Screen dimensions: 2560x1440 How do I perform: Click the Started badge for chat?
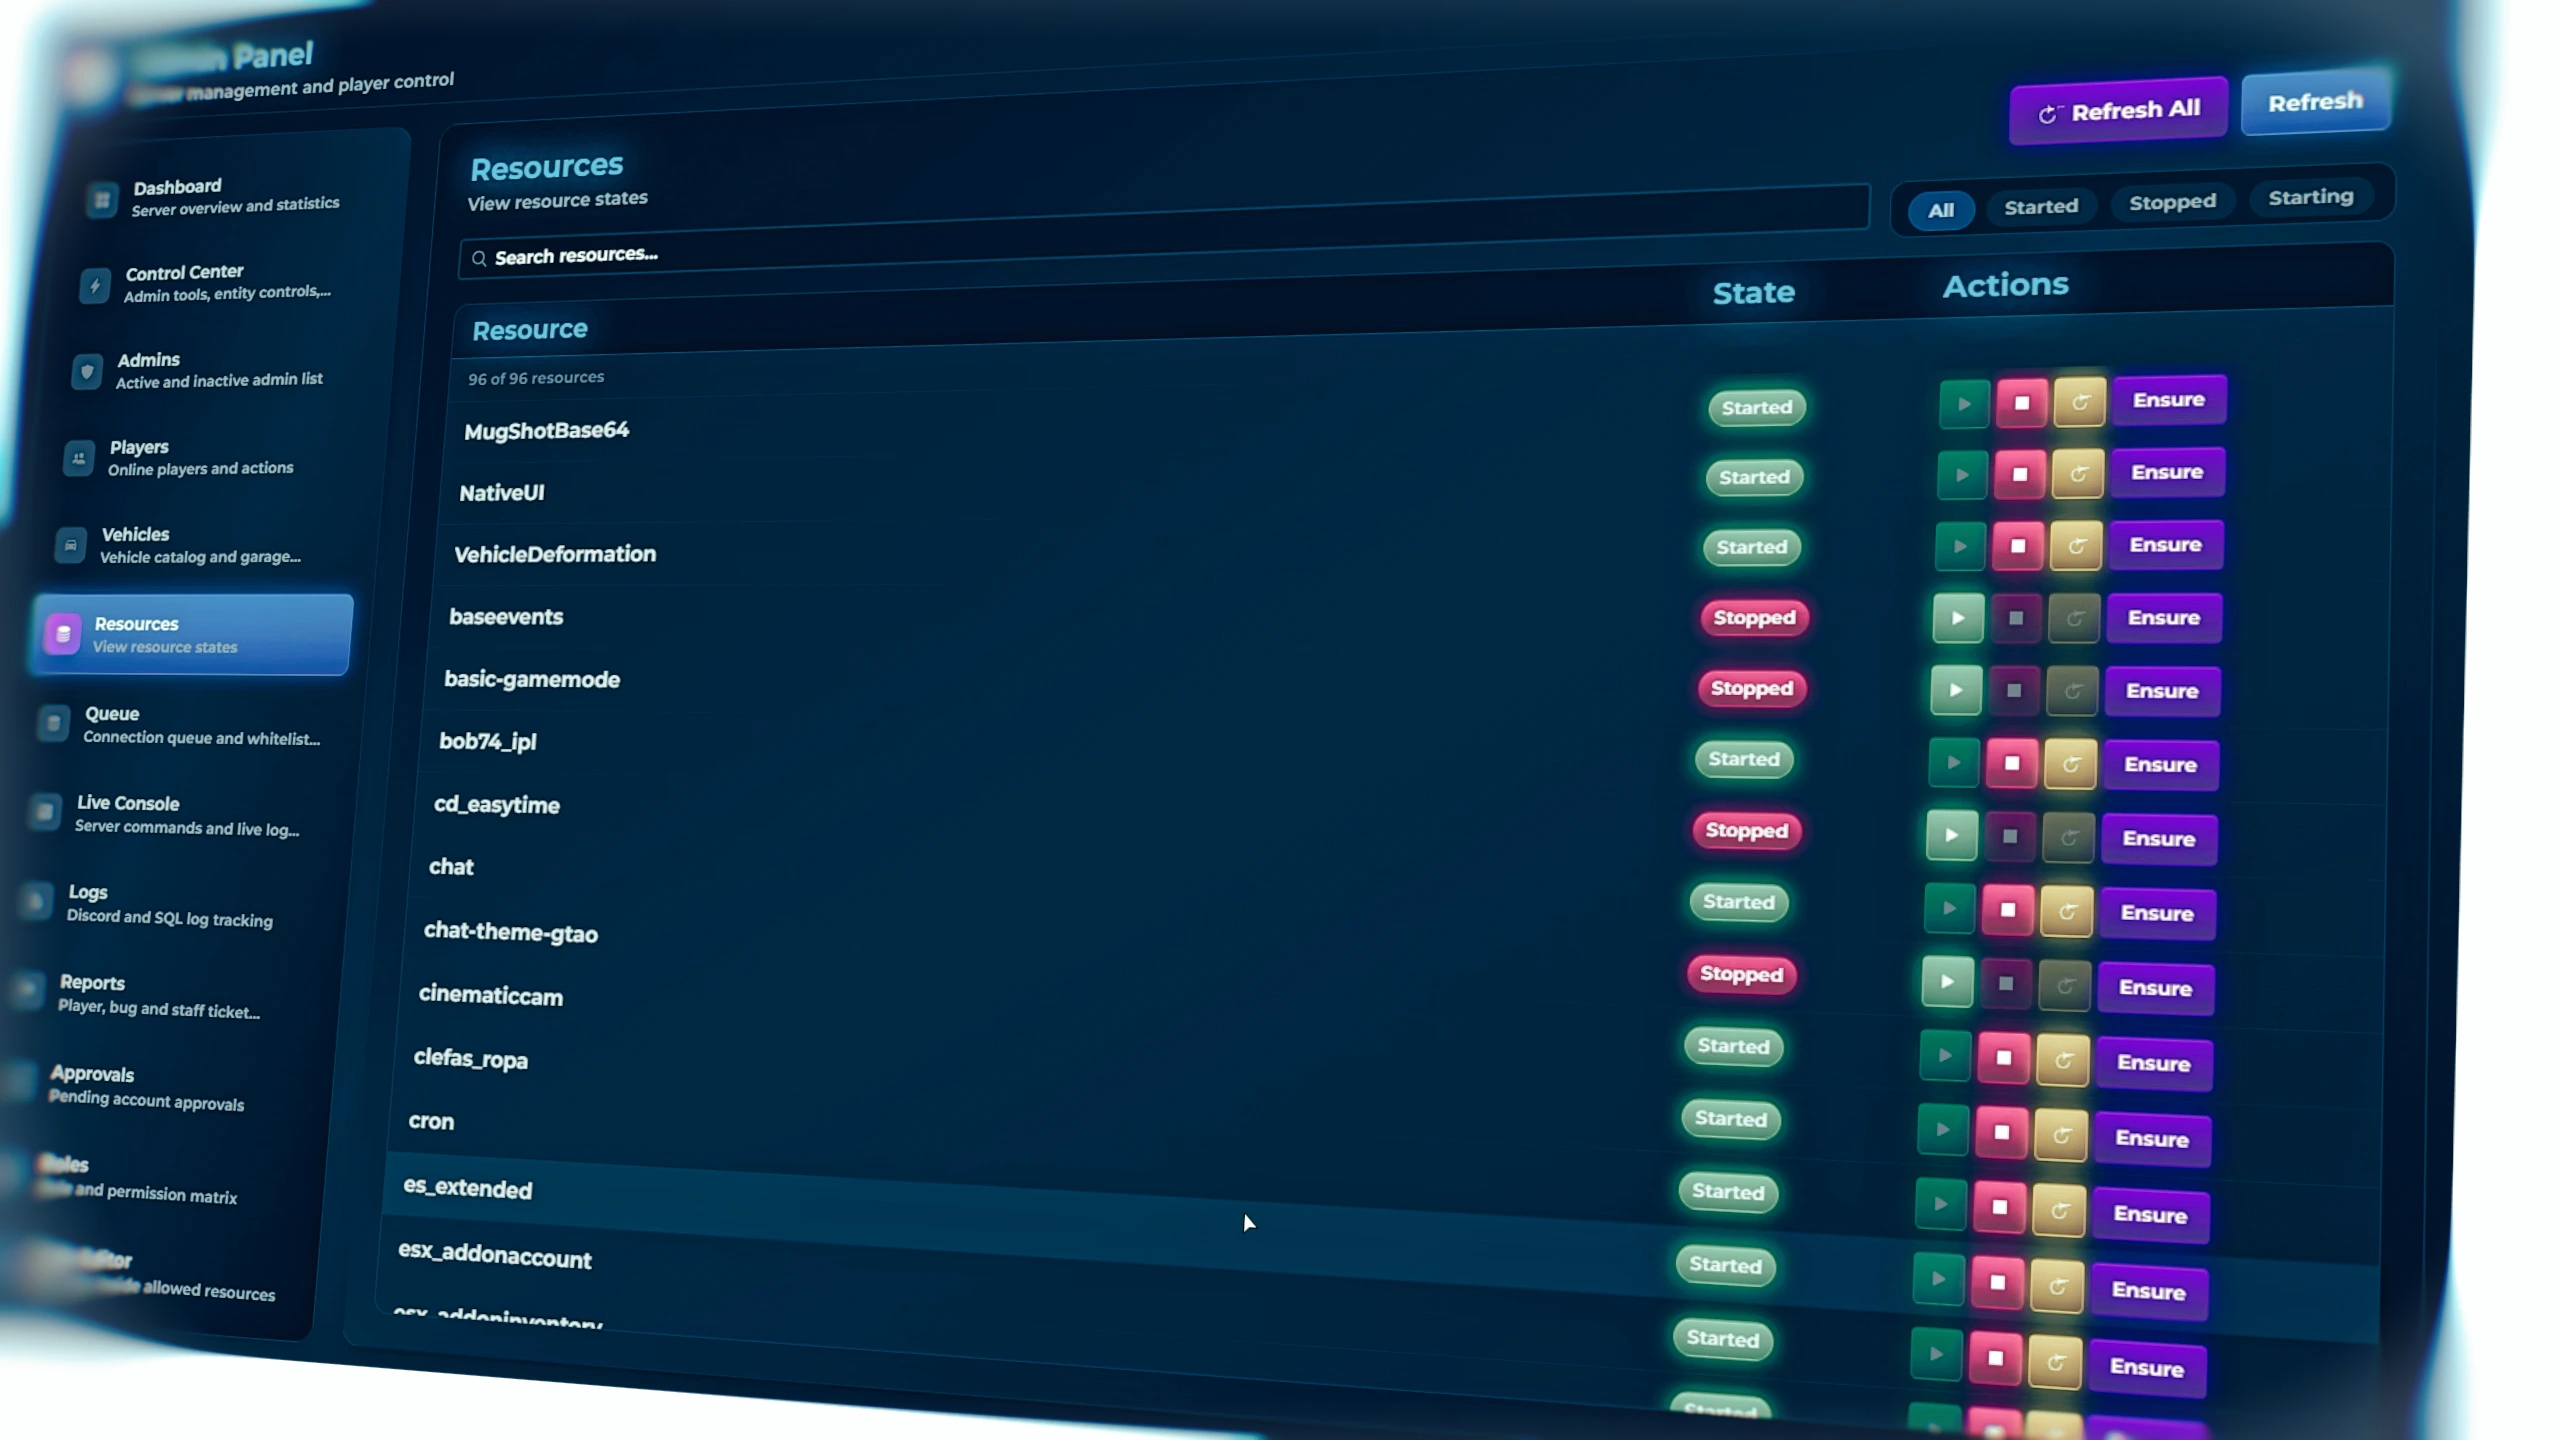point(1739,902)
